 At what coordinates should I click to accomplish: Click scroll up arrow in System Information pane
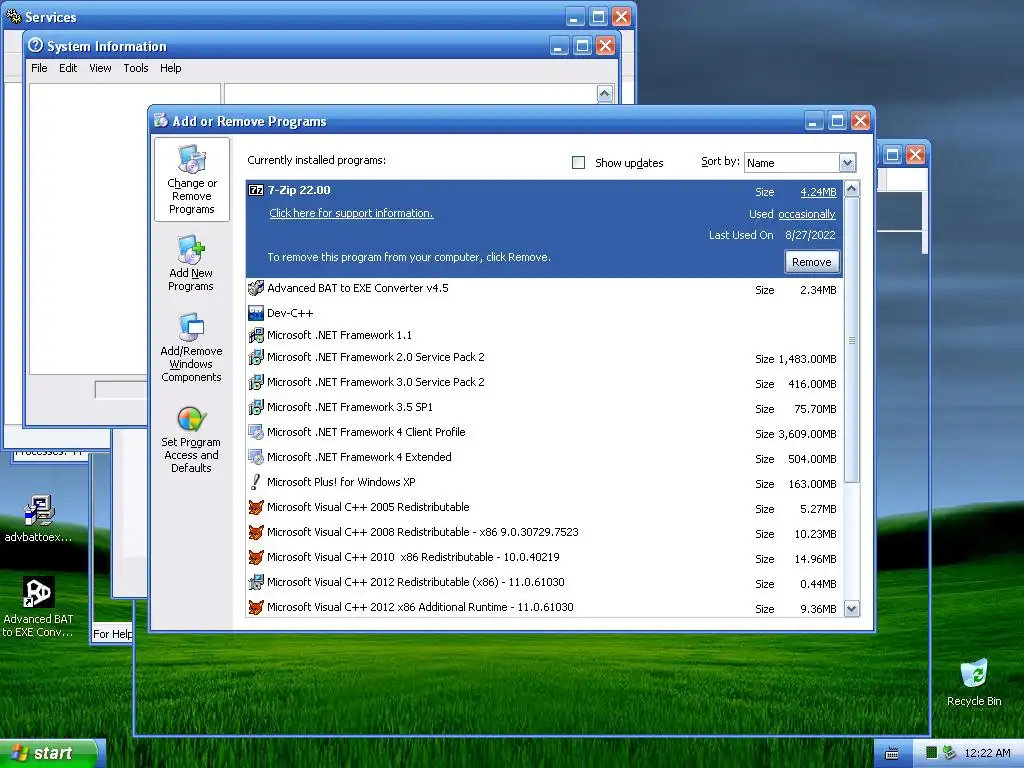click(605, 93)
